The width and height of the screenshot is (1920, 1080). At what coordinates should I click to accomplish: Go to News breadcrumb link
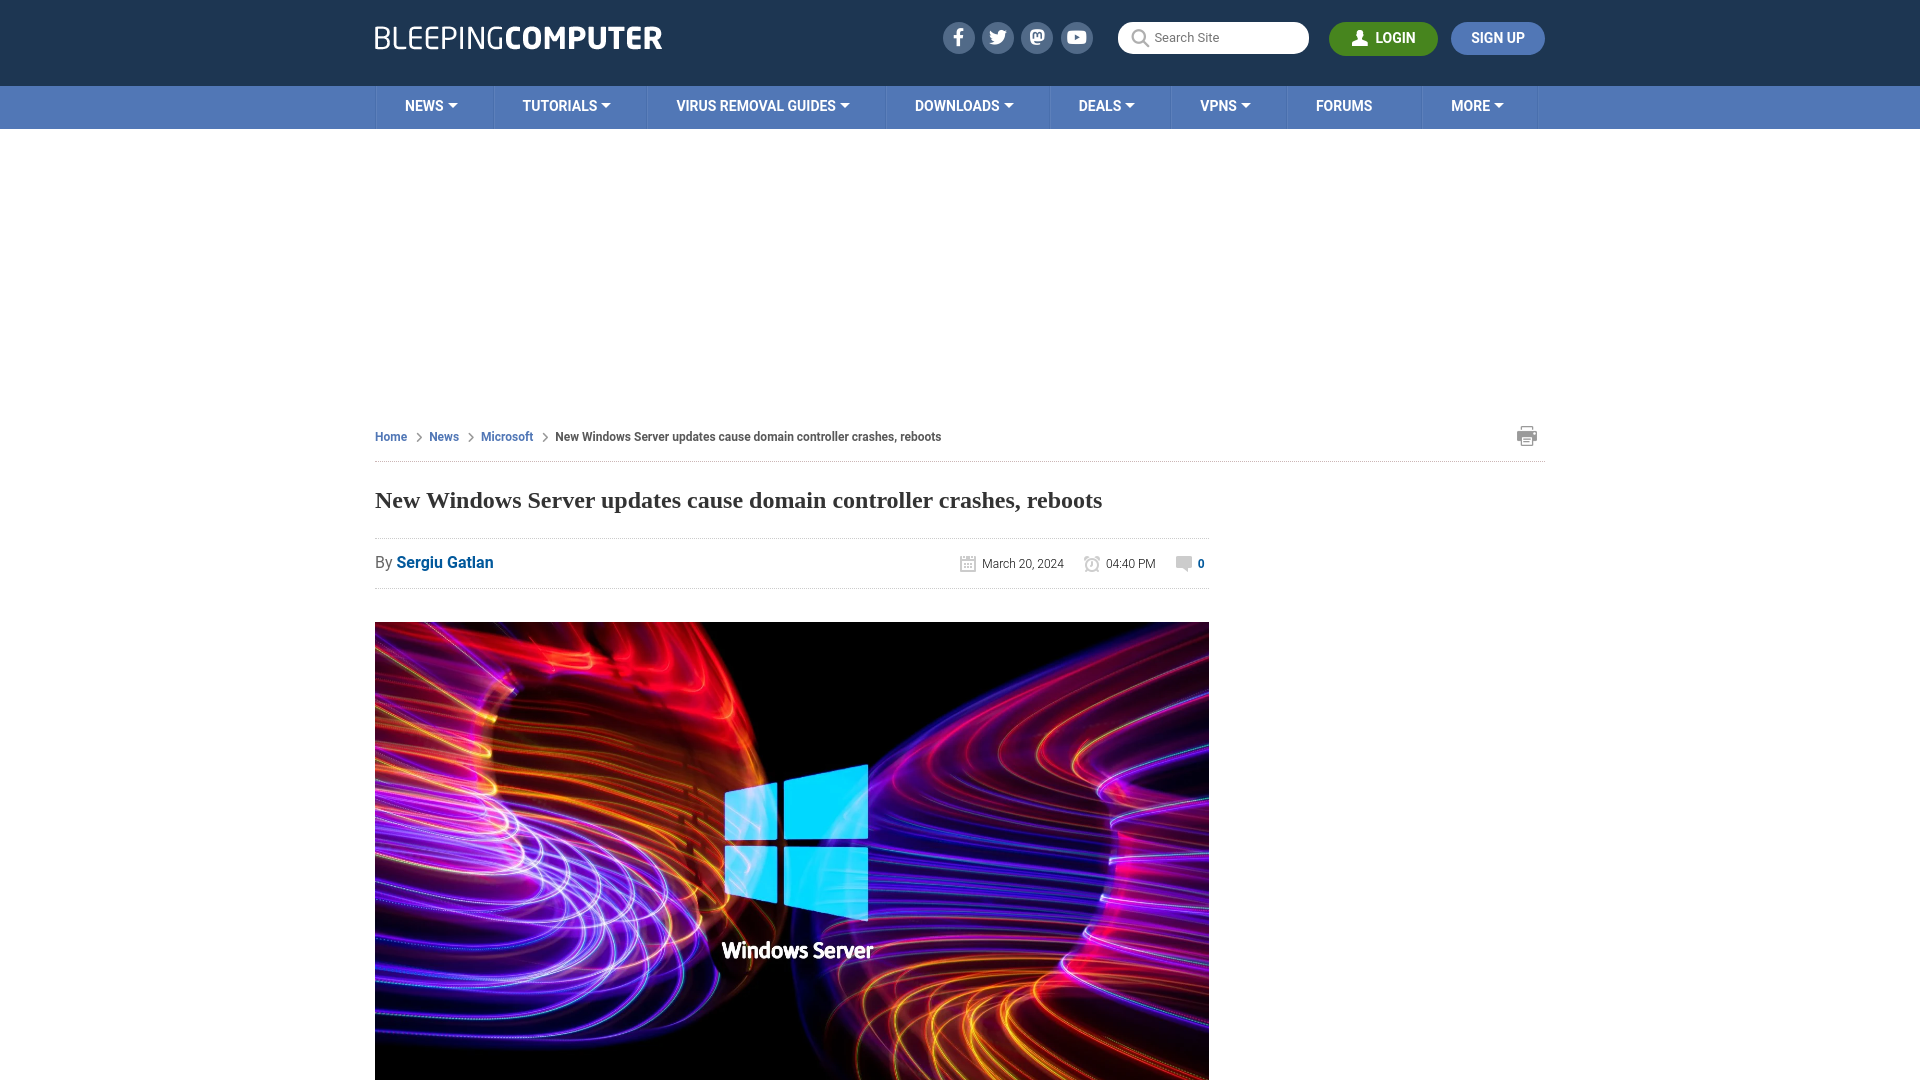444,437
